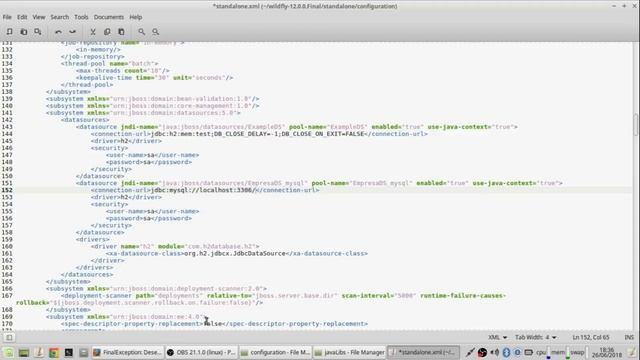Click the jdbc:h2:mem:test connection-url text
640x360 pixels.
[258, 134]
